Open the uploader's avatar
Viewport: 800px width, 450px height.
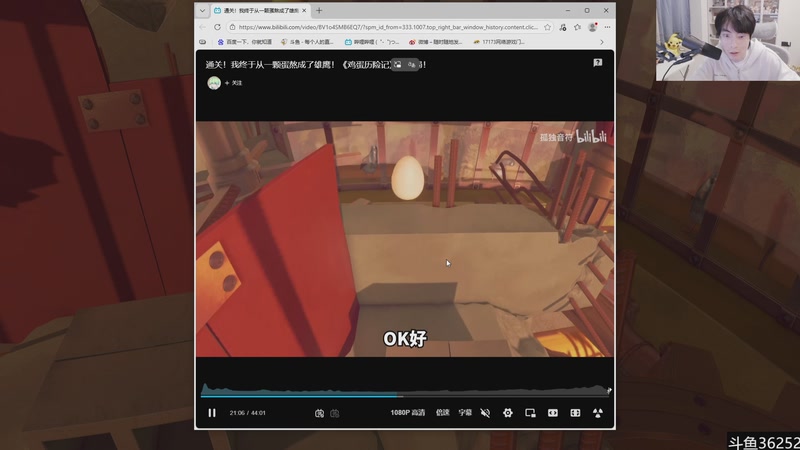(214, 83)
